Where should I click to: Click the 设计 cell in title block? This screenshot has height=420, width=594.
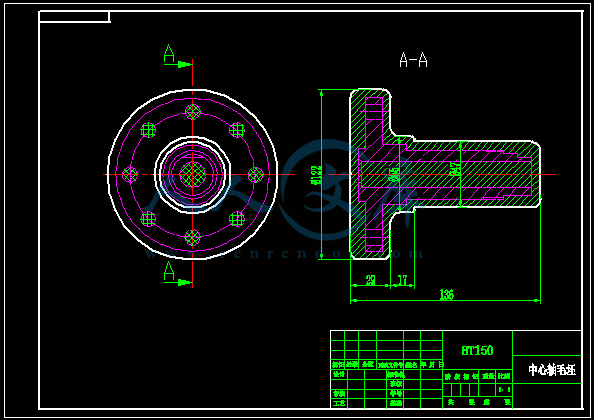point(339,374)
